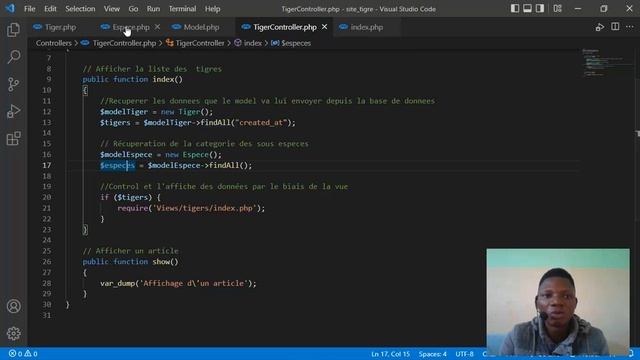Open the Terminal menu
The width and height of the screenshot is (640, 360).
click(x=182, y=9)
